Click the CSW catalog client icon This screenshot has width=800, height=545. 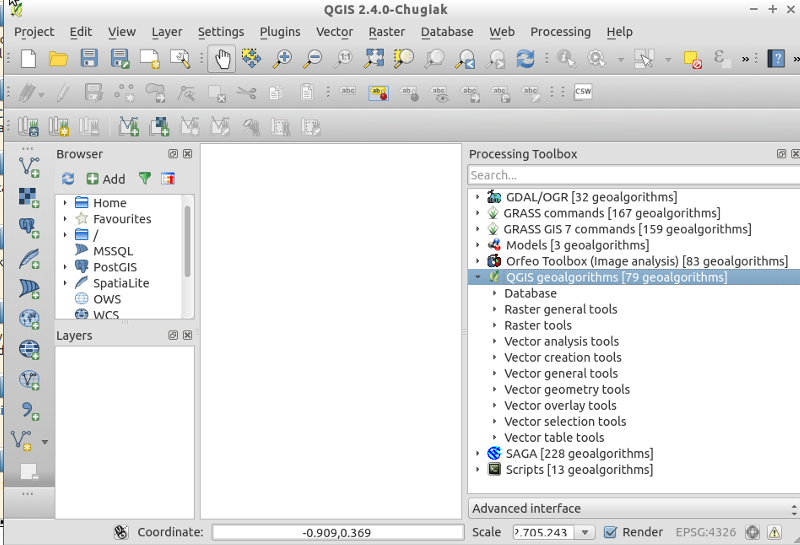[x=583, y=91]
